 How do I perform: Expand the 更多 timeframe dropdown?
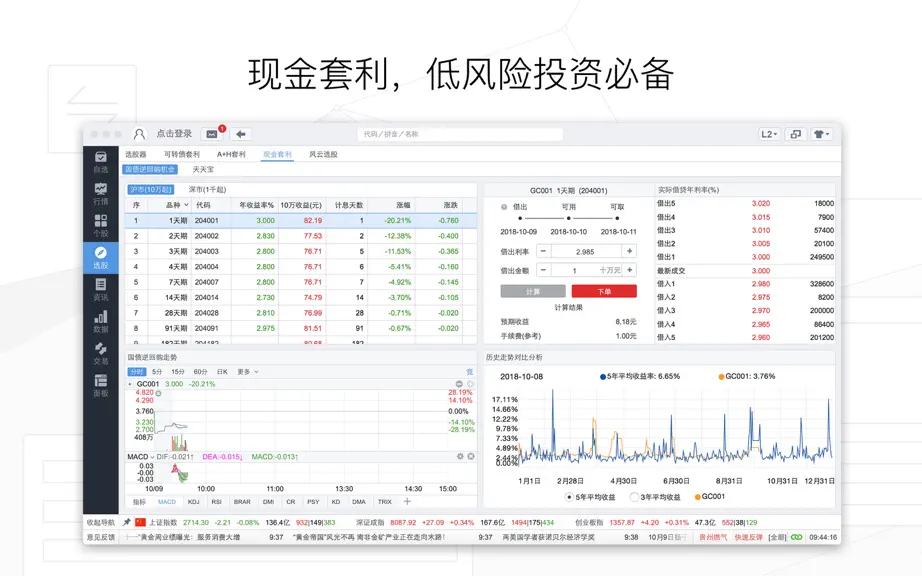pyautogui.click(x=248, y=372)
